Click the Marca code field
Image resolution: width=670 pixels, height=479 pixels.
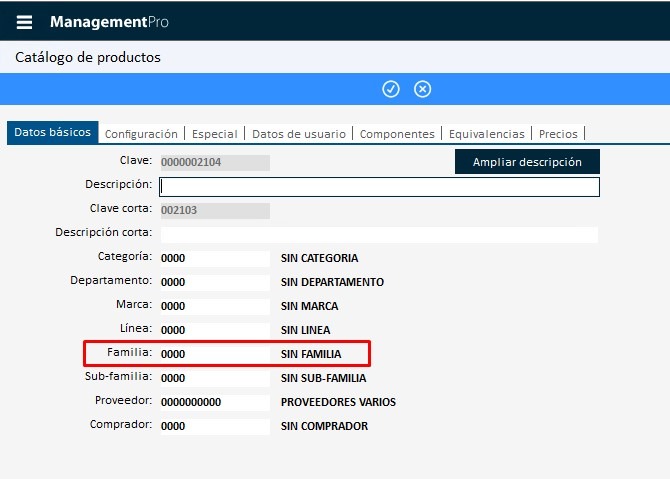214,306
